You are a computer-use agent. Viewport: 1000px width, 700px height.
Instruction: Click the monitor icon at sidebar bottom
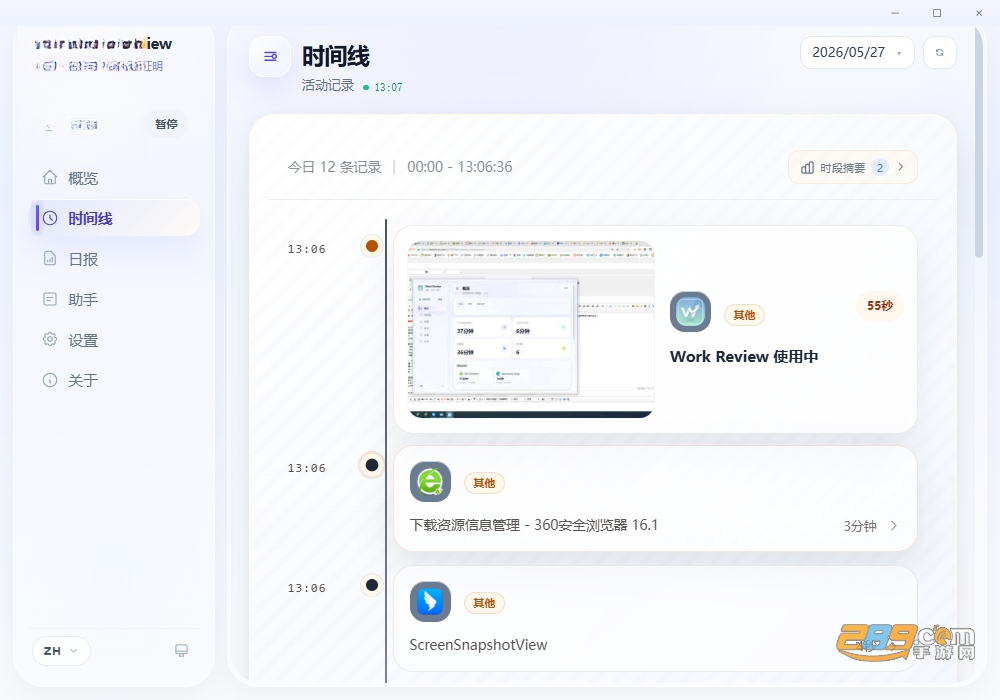181,650
